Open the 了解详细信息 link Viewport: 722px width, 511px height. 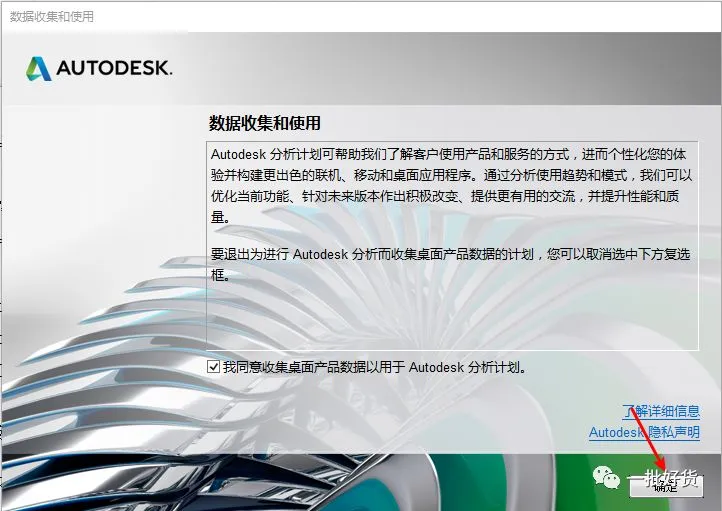[661, 411]
